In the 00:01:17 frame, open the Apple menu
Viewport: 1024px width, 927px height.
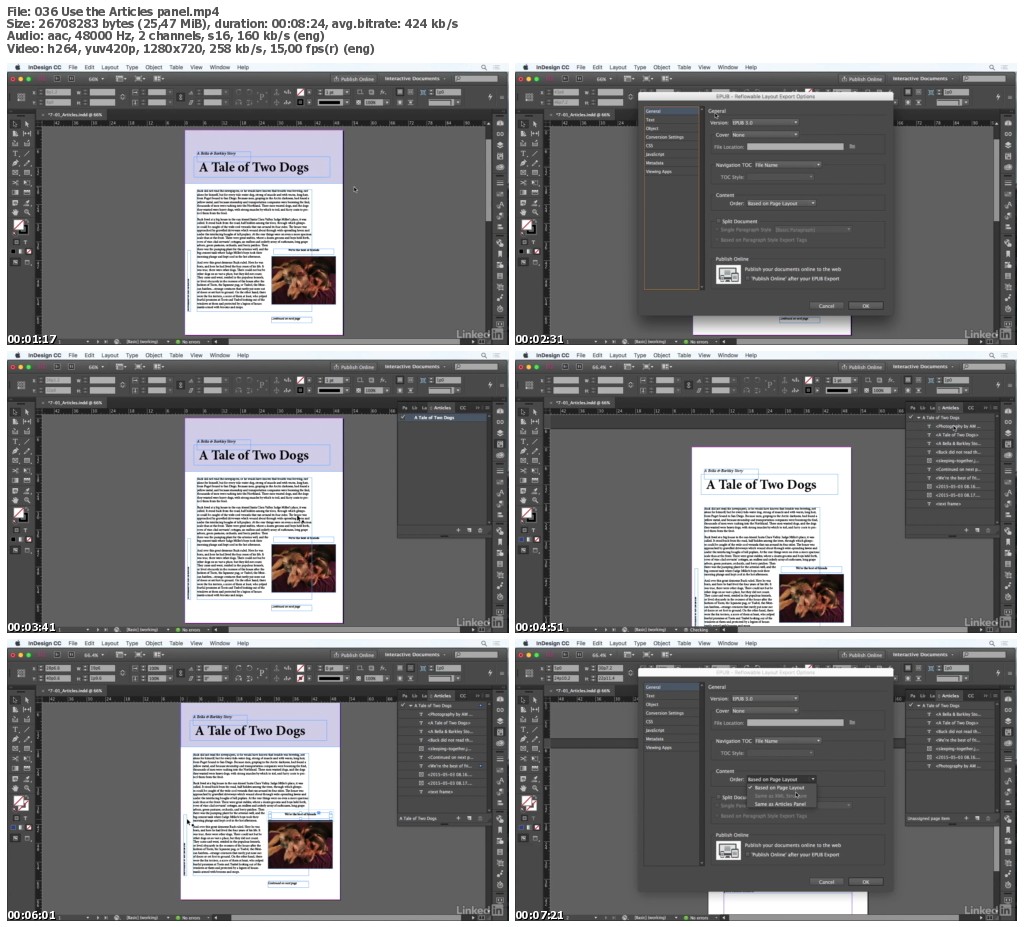18,67
